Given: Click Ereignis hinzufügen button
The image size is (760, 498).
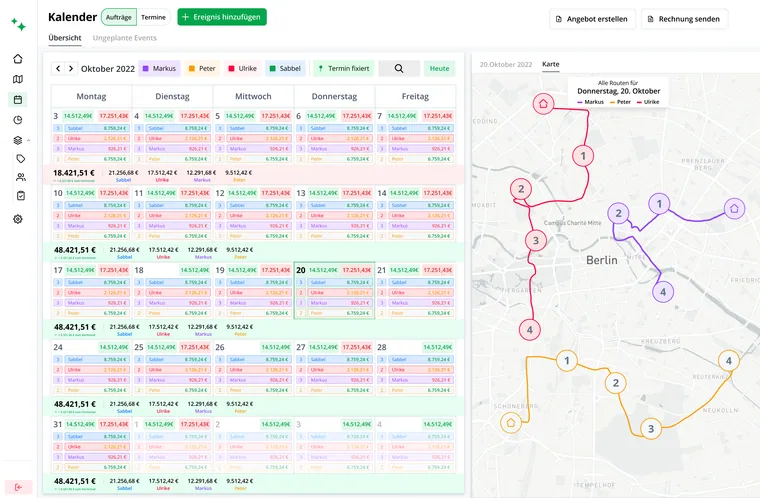Looking at the screenshot, I should pyautogui.click(x=222, y=17).
